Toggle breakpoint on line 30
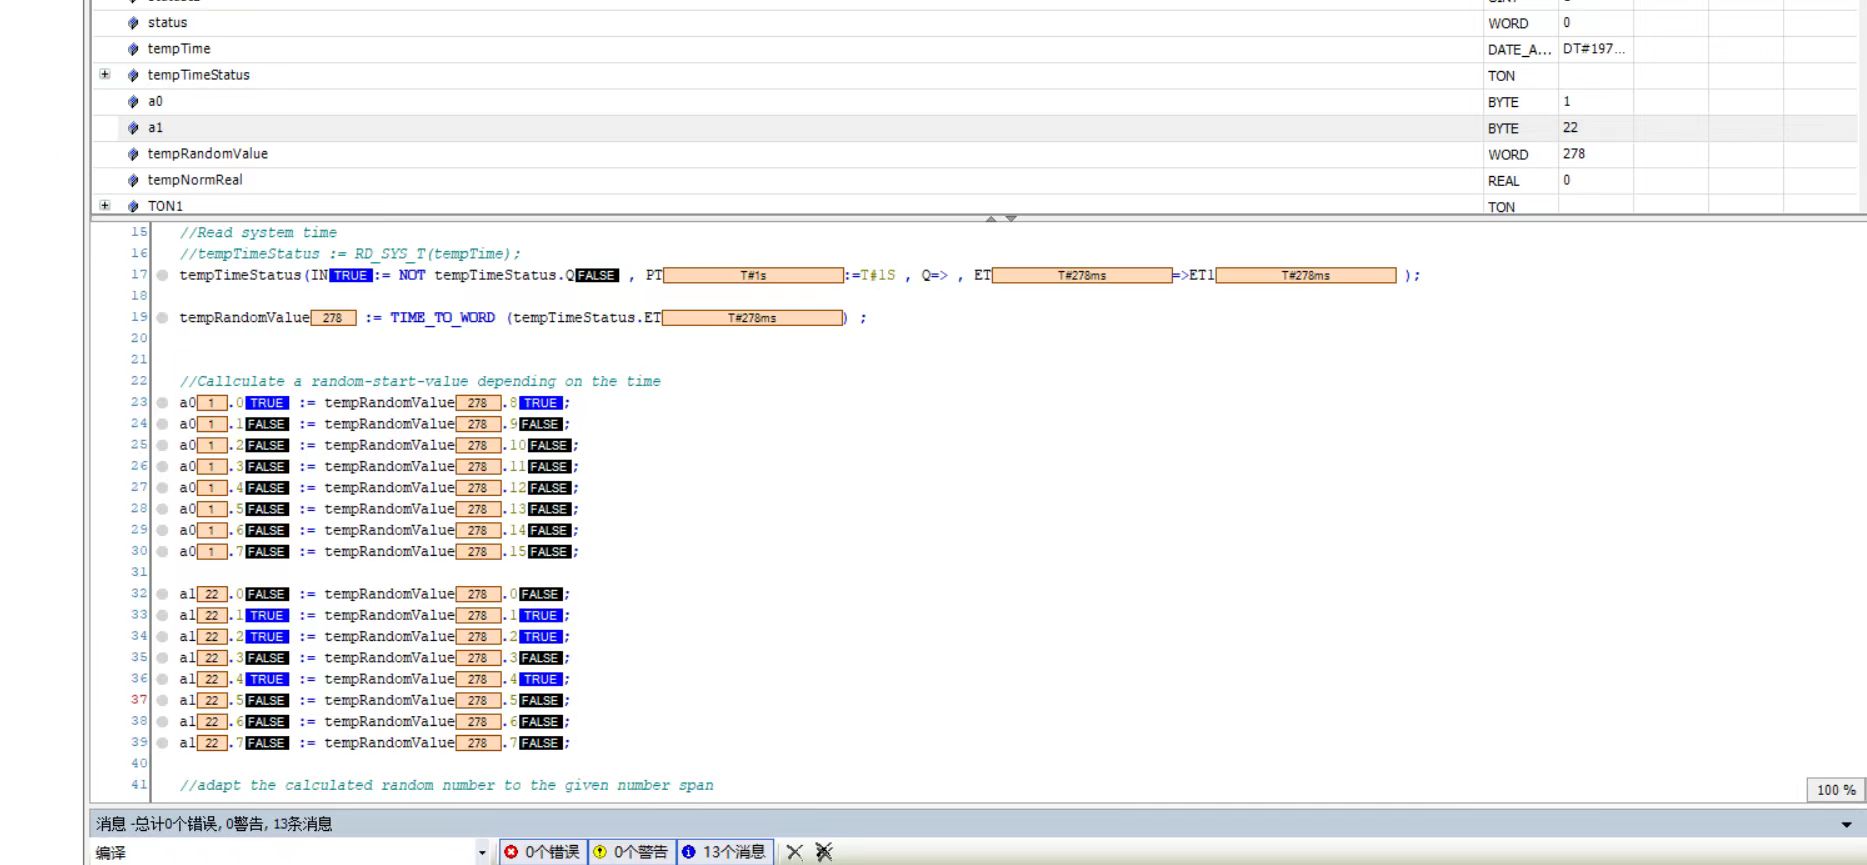1867x865 pixels. point(162,552)
